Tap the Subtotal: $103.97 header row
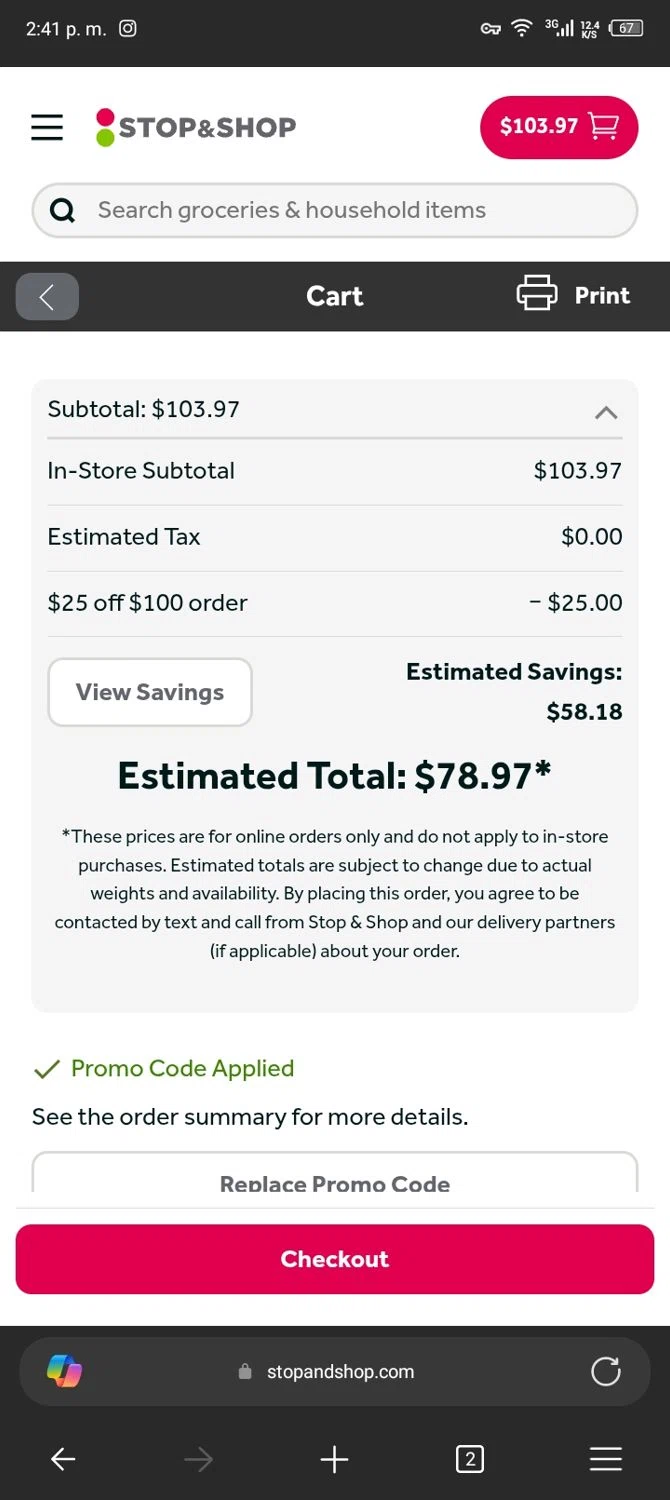The image size is (670, 1500). (300, 409)
